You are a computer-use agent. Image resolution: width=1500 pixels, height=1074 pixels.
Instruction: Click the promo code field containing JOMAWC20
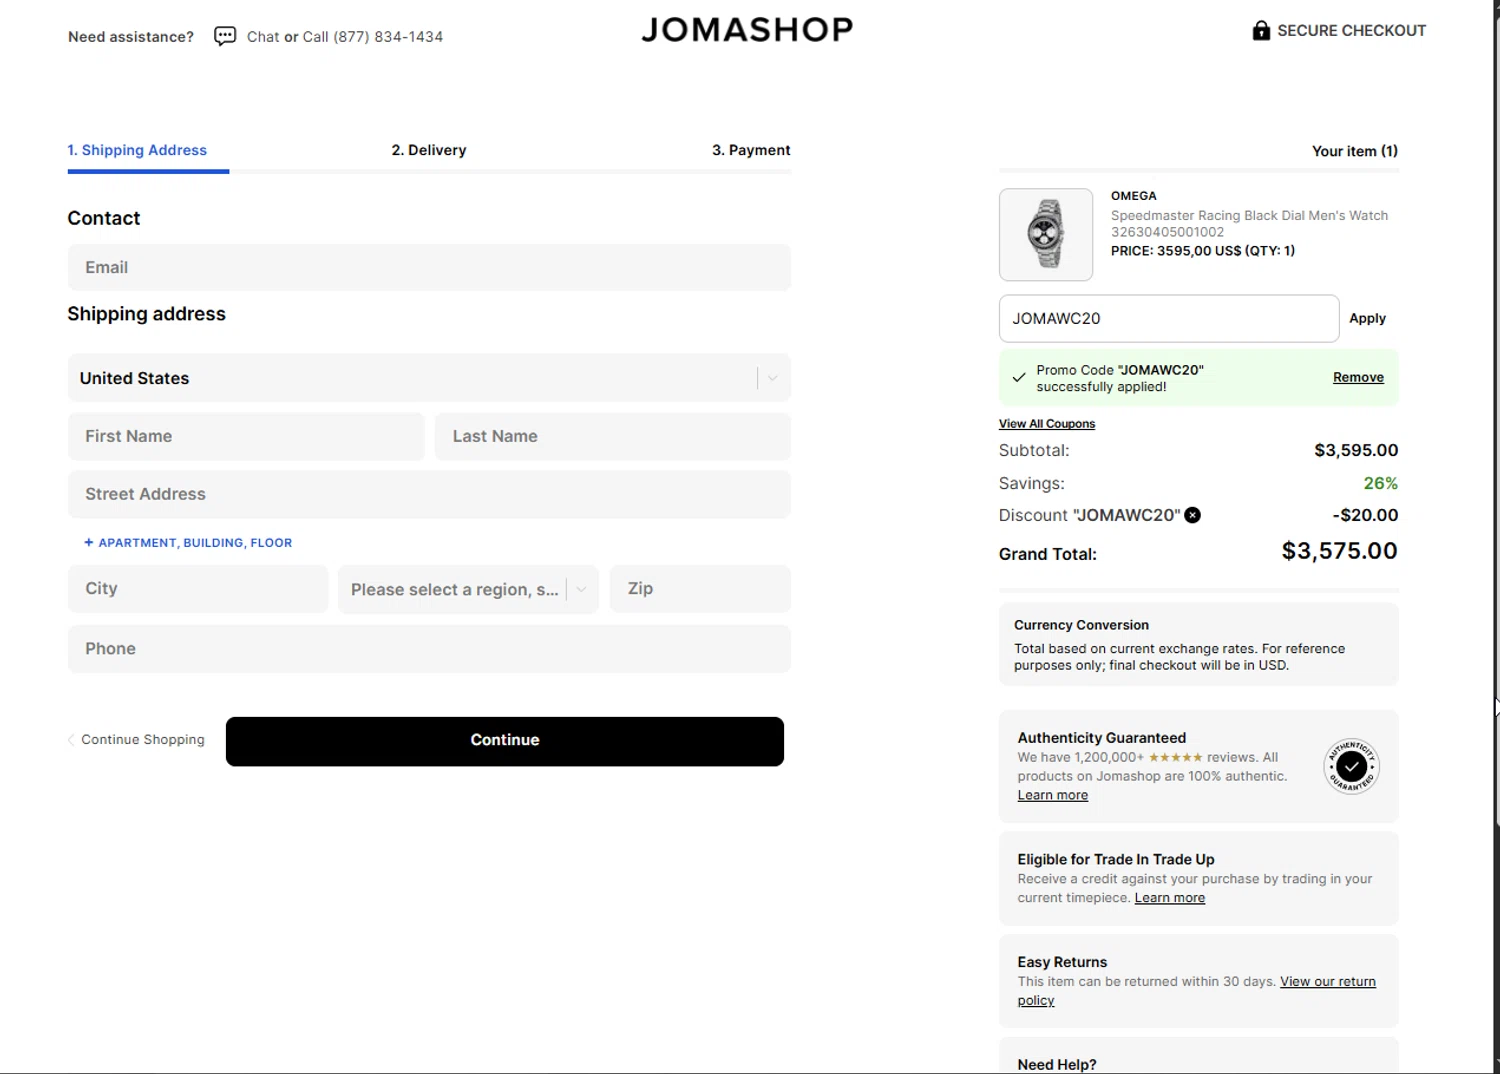coord(1169,318)
